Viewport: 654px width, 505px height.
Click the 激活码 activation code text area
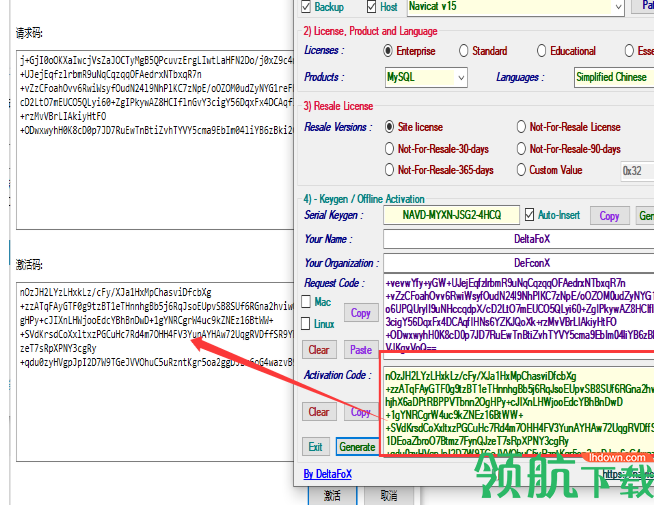[x=155, y=372]
